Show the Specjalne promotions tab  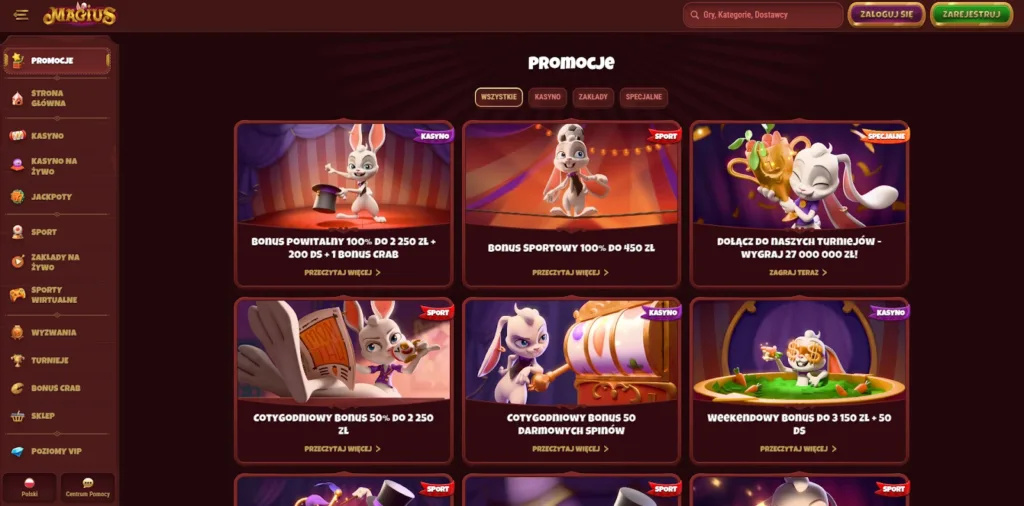[643, 97]
